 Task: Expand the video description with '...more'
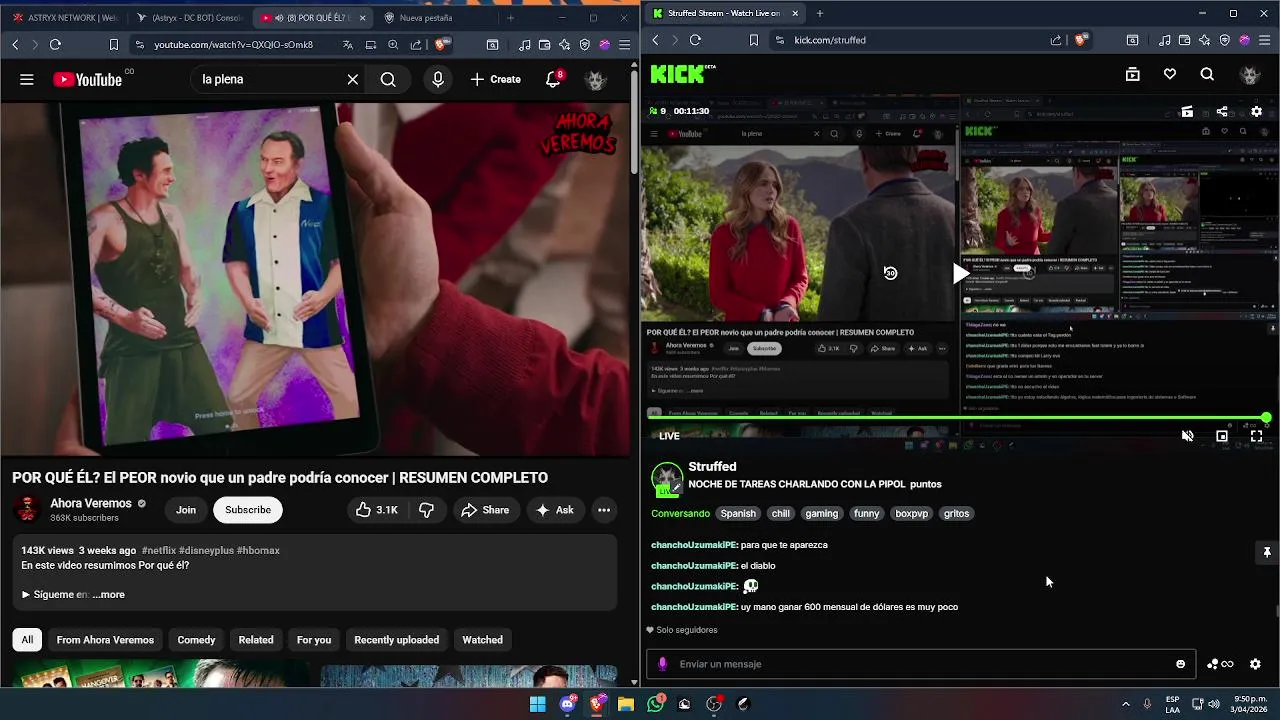click(x=109, y=594)
